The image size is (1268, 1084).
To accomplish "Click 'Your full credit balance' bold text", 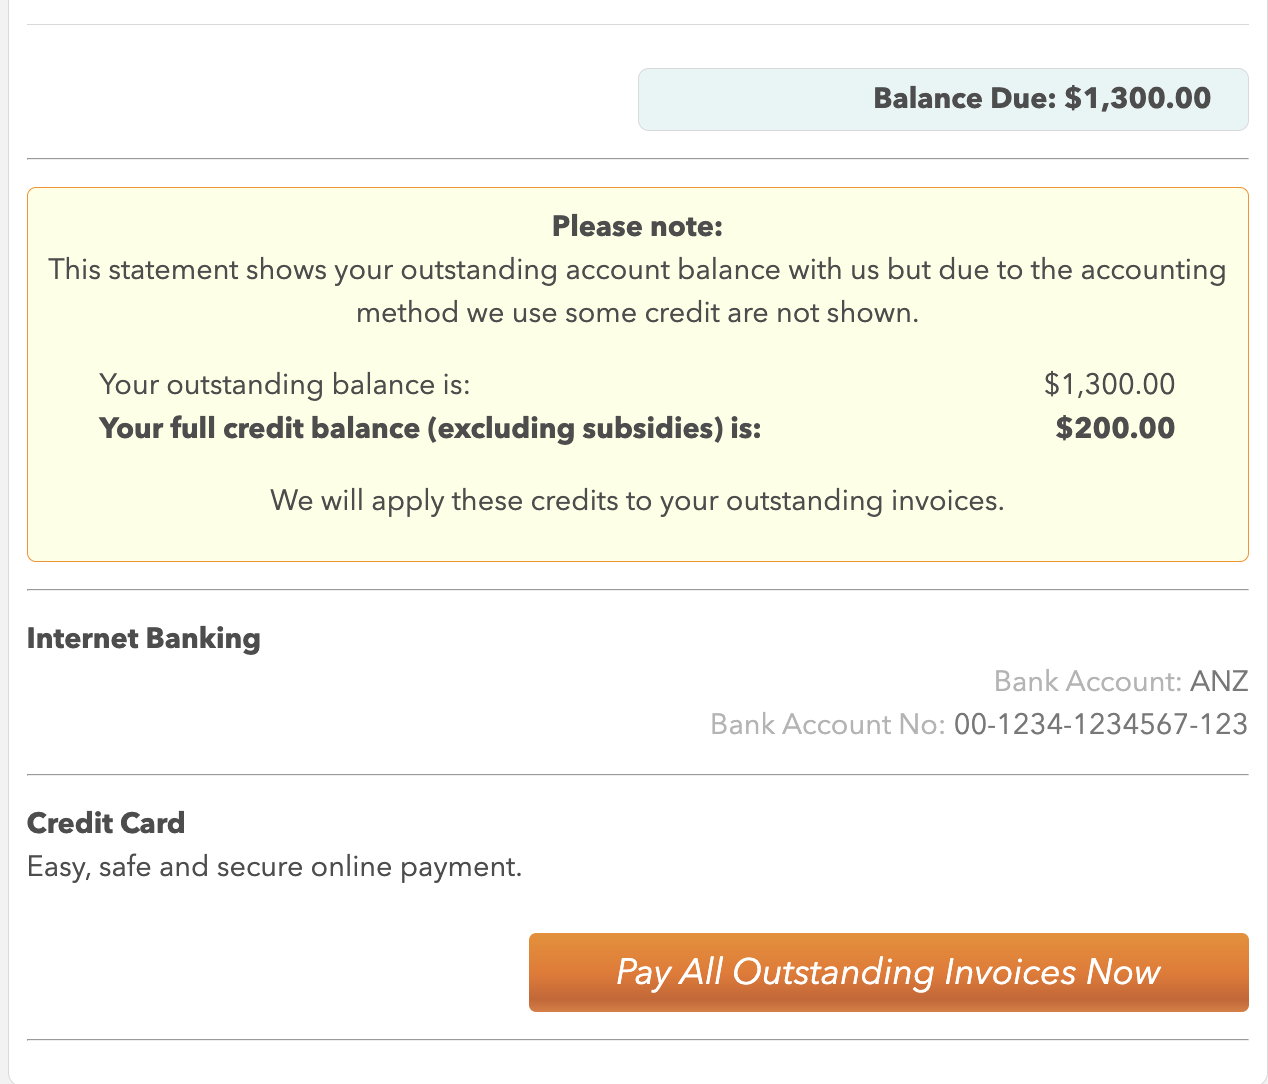I will (430, 428).
